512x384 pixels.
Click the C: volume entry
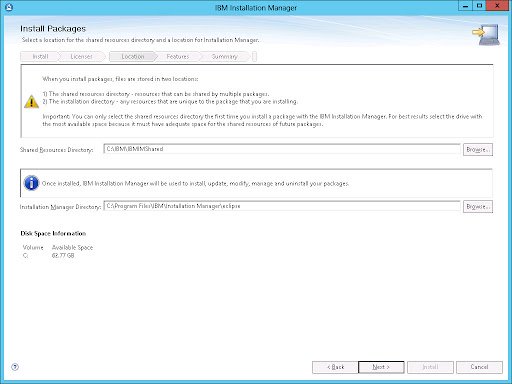point(25,256)
